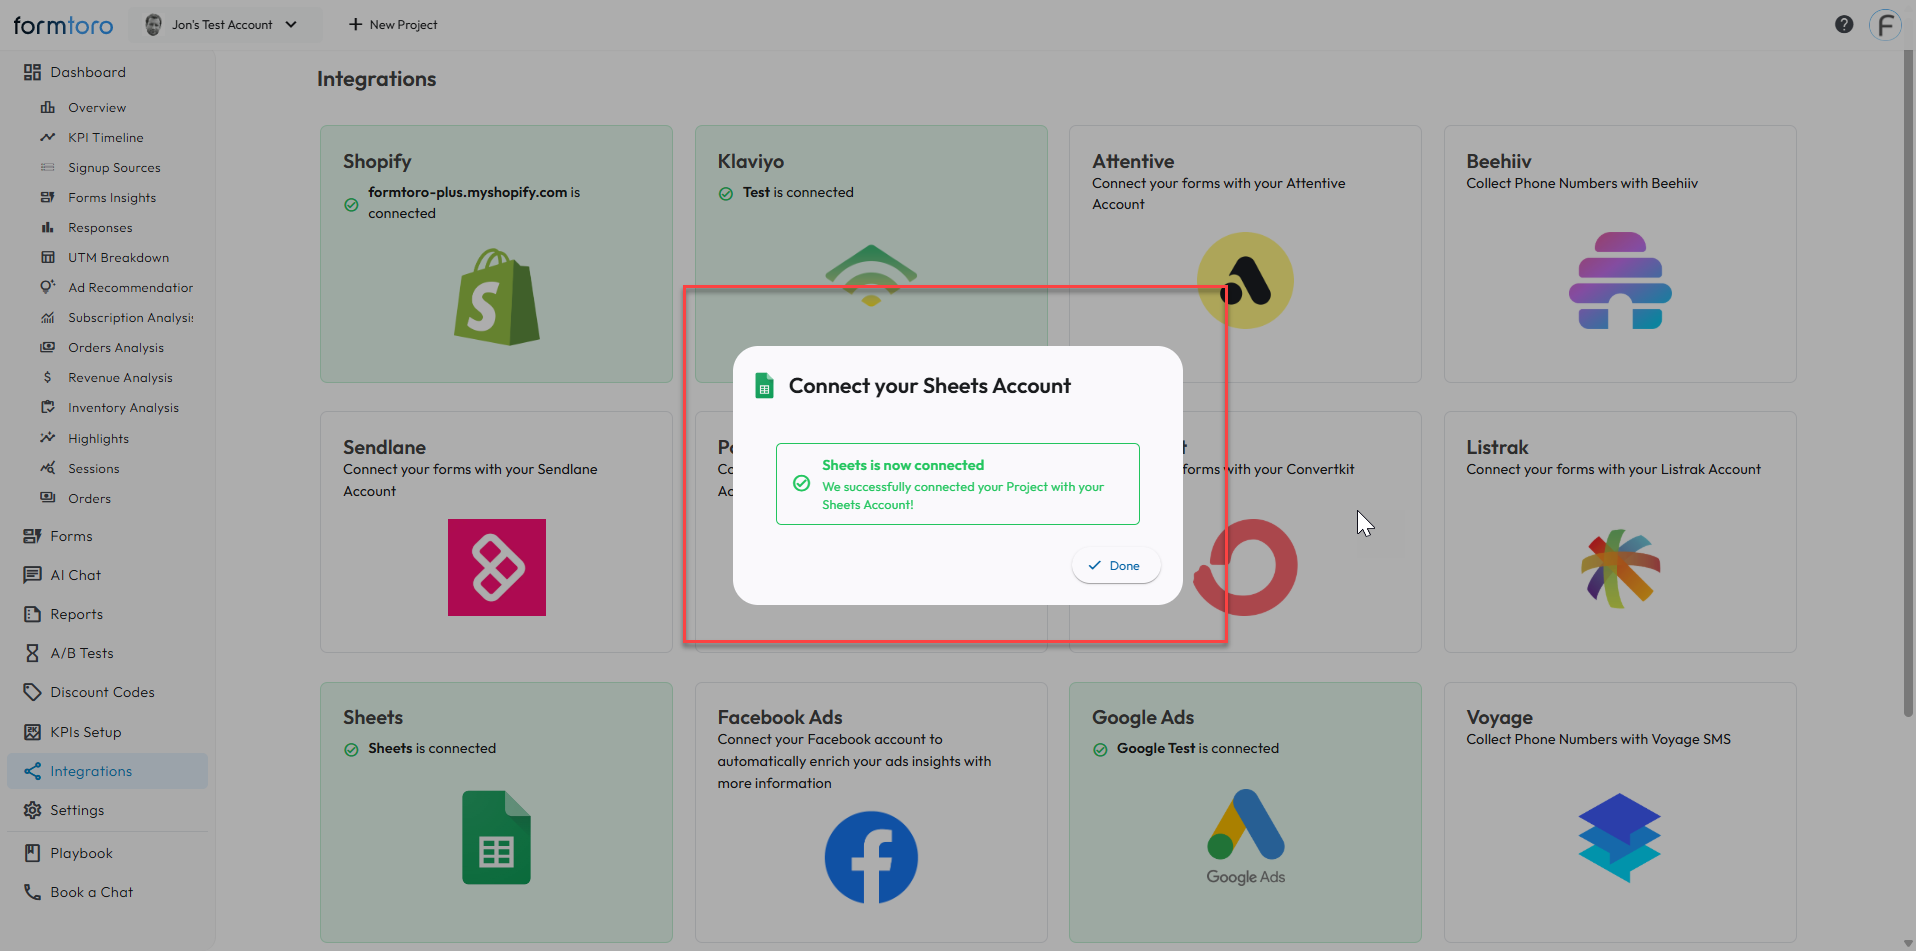Click the Facebook Ads card title
This screenshot has width=1920, height=951.
780,717
